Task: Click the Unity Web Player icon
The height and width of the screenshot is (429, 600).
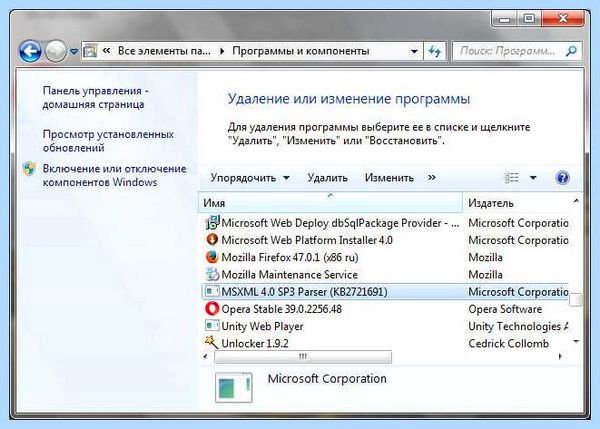Action: click(x=212, y=326)
